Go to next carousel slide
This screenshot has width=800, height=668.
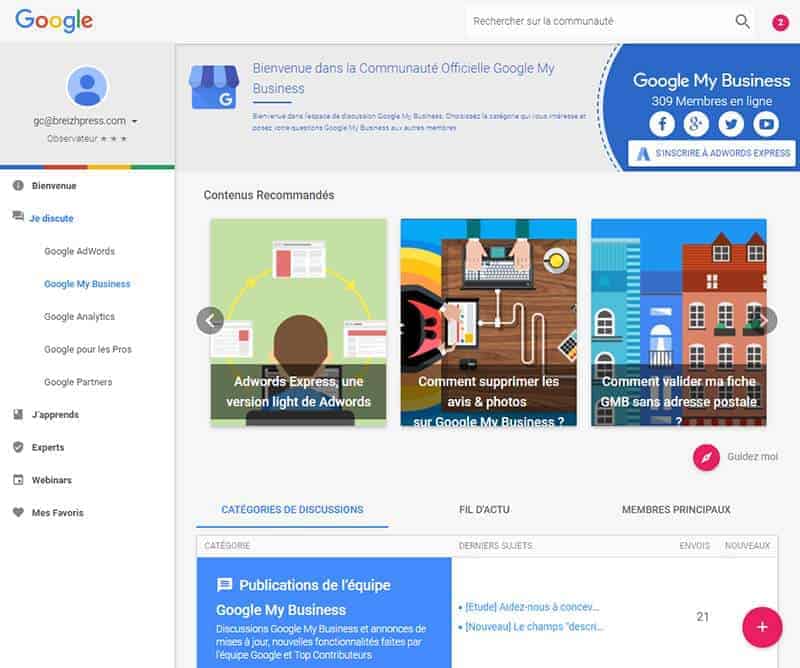[764, 320]
